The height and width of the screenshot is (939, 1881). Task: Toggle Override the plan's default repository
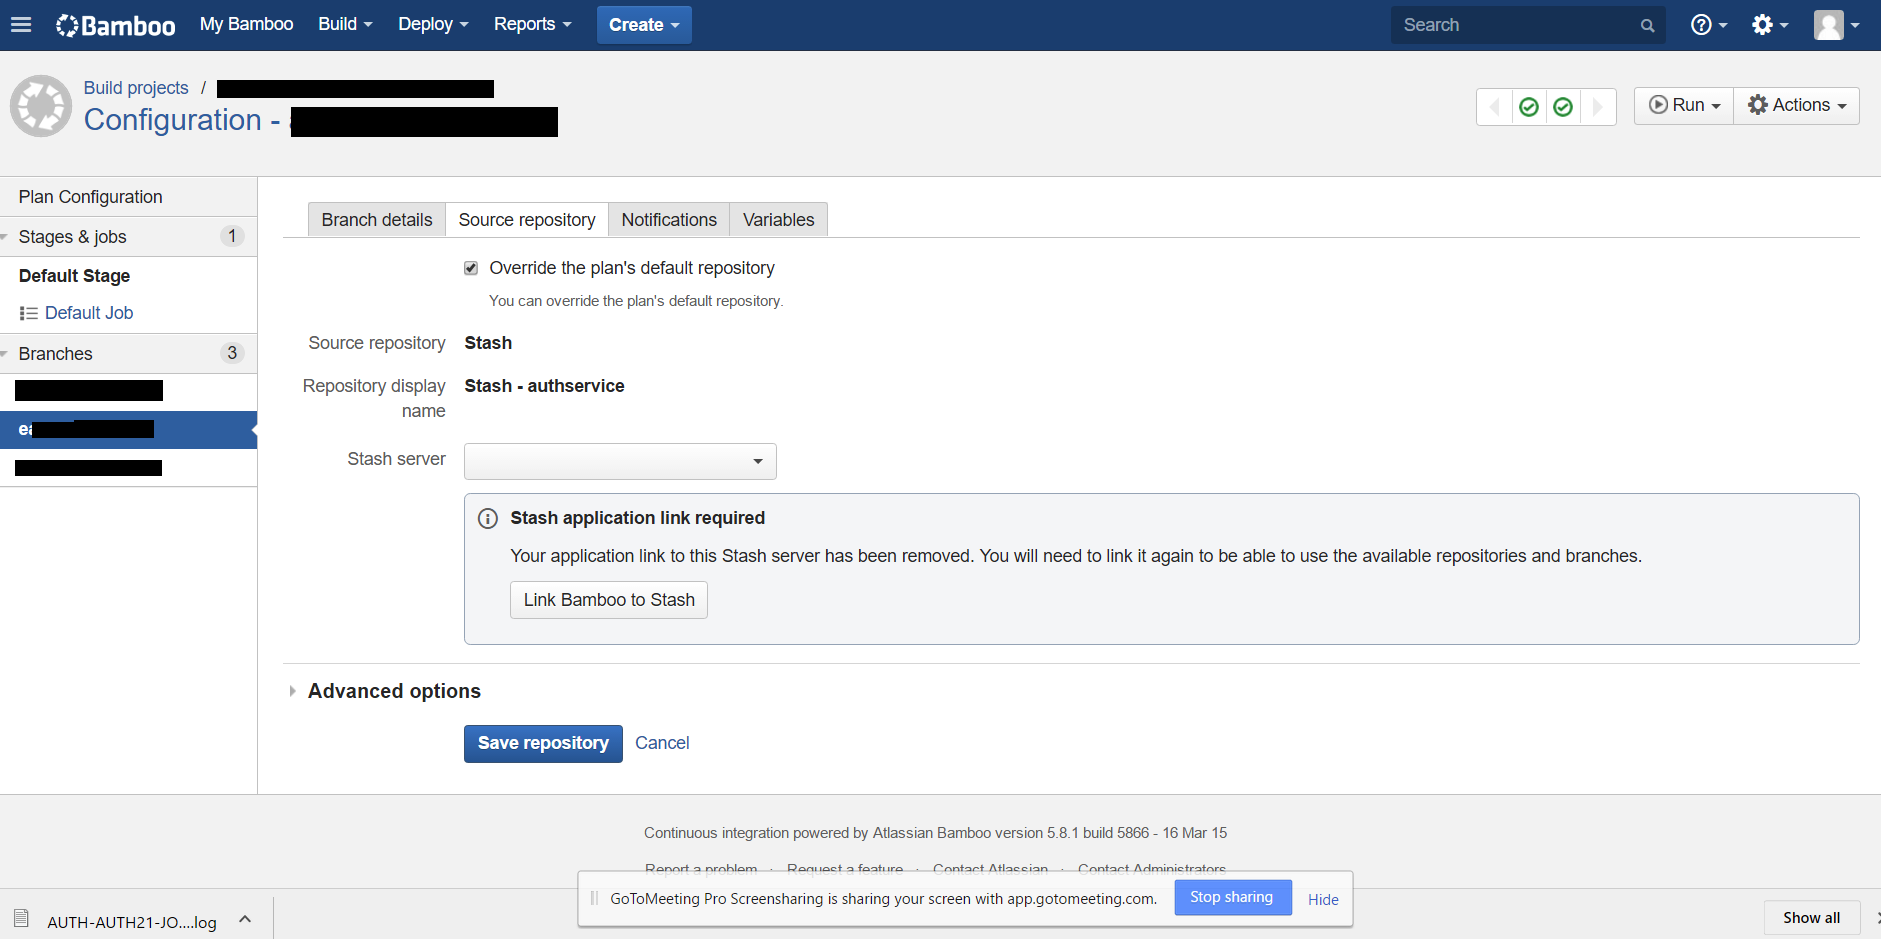471,268
